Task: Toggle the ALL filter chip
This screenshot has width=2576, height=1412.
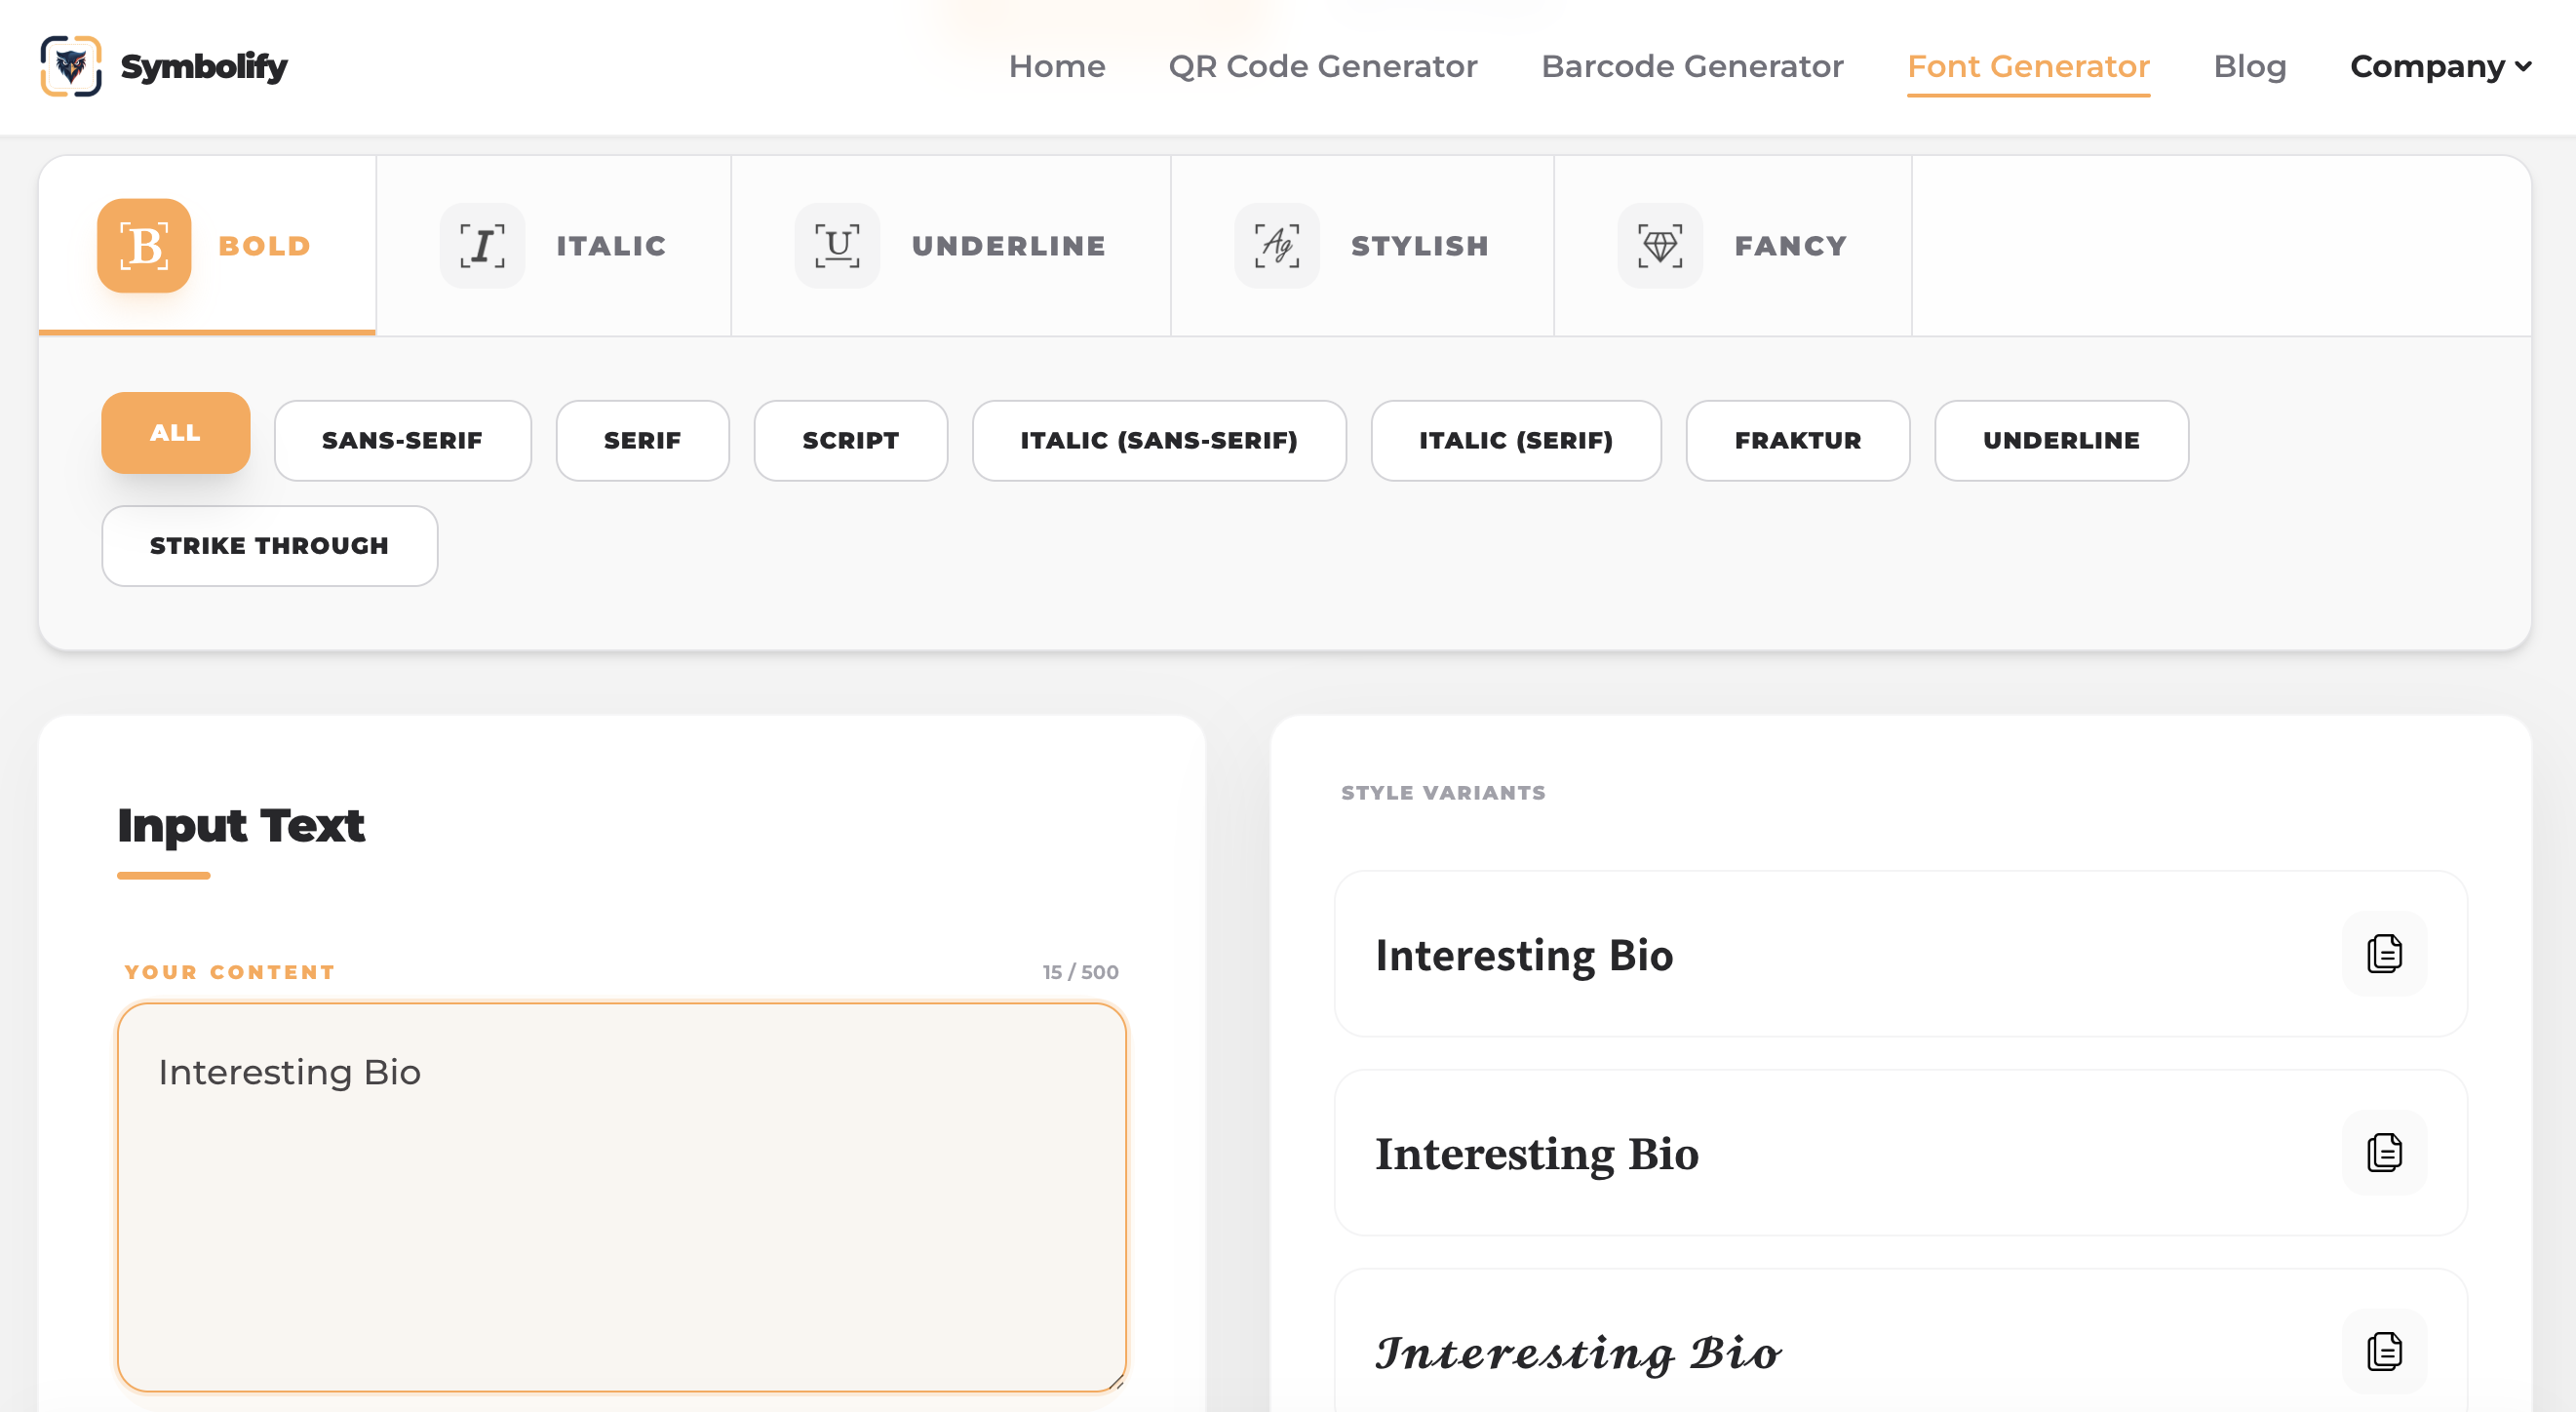Action: (175, 433)
